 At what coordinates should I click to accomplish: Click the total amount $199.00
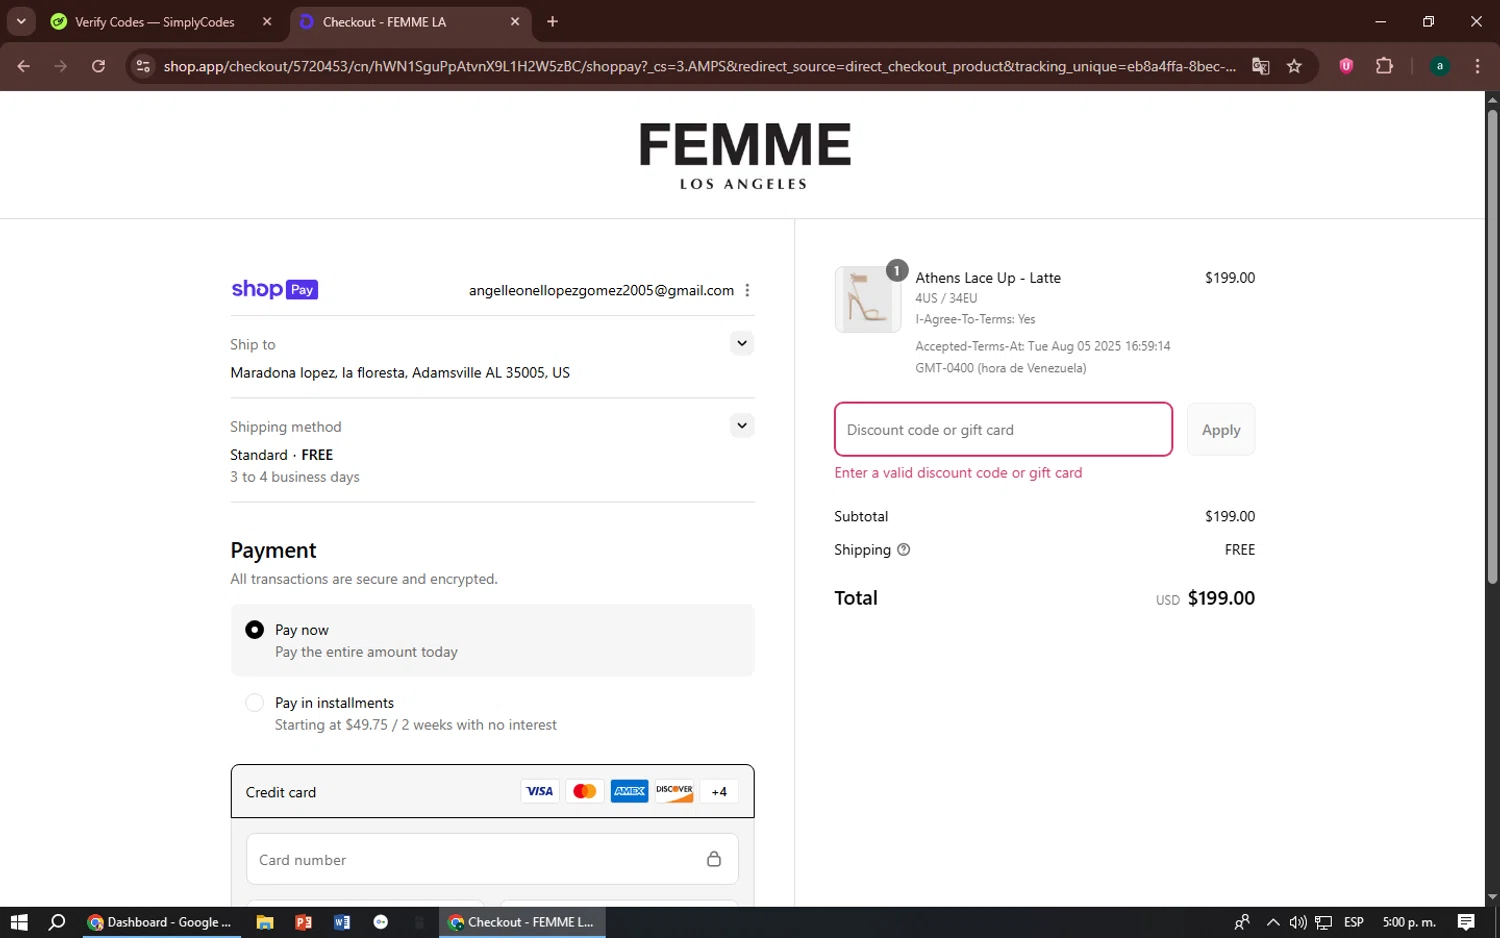click(x=1221, y=598)
